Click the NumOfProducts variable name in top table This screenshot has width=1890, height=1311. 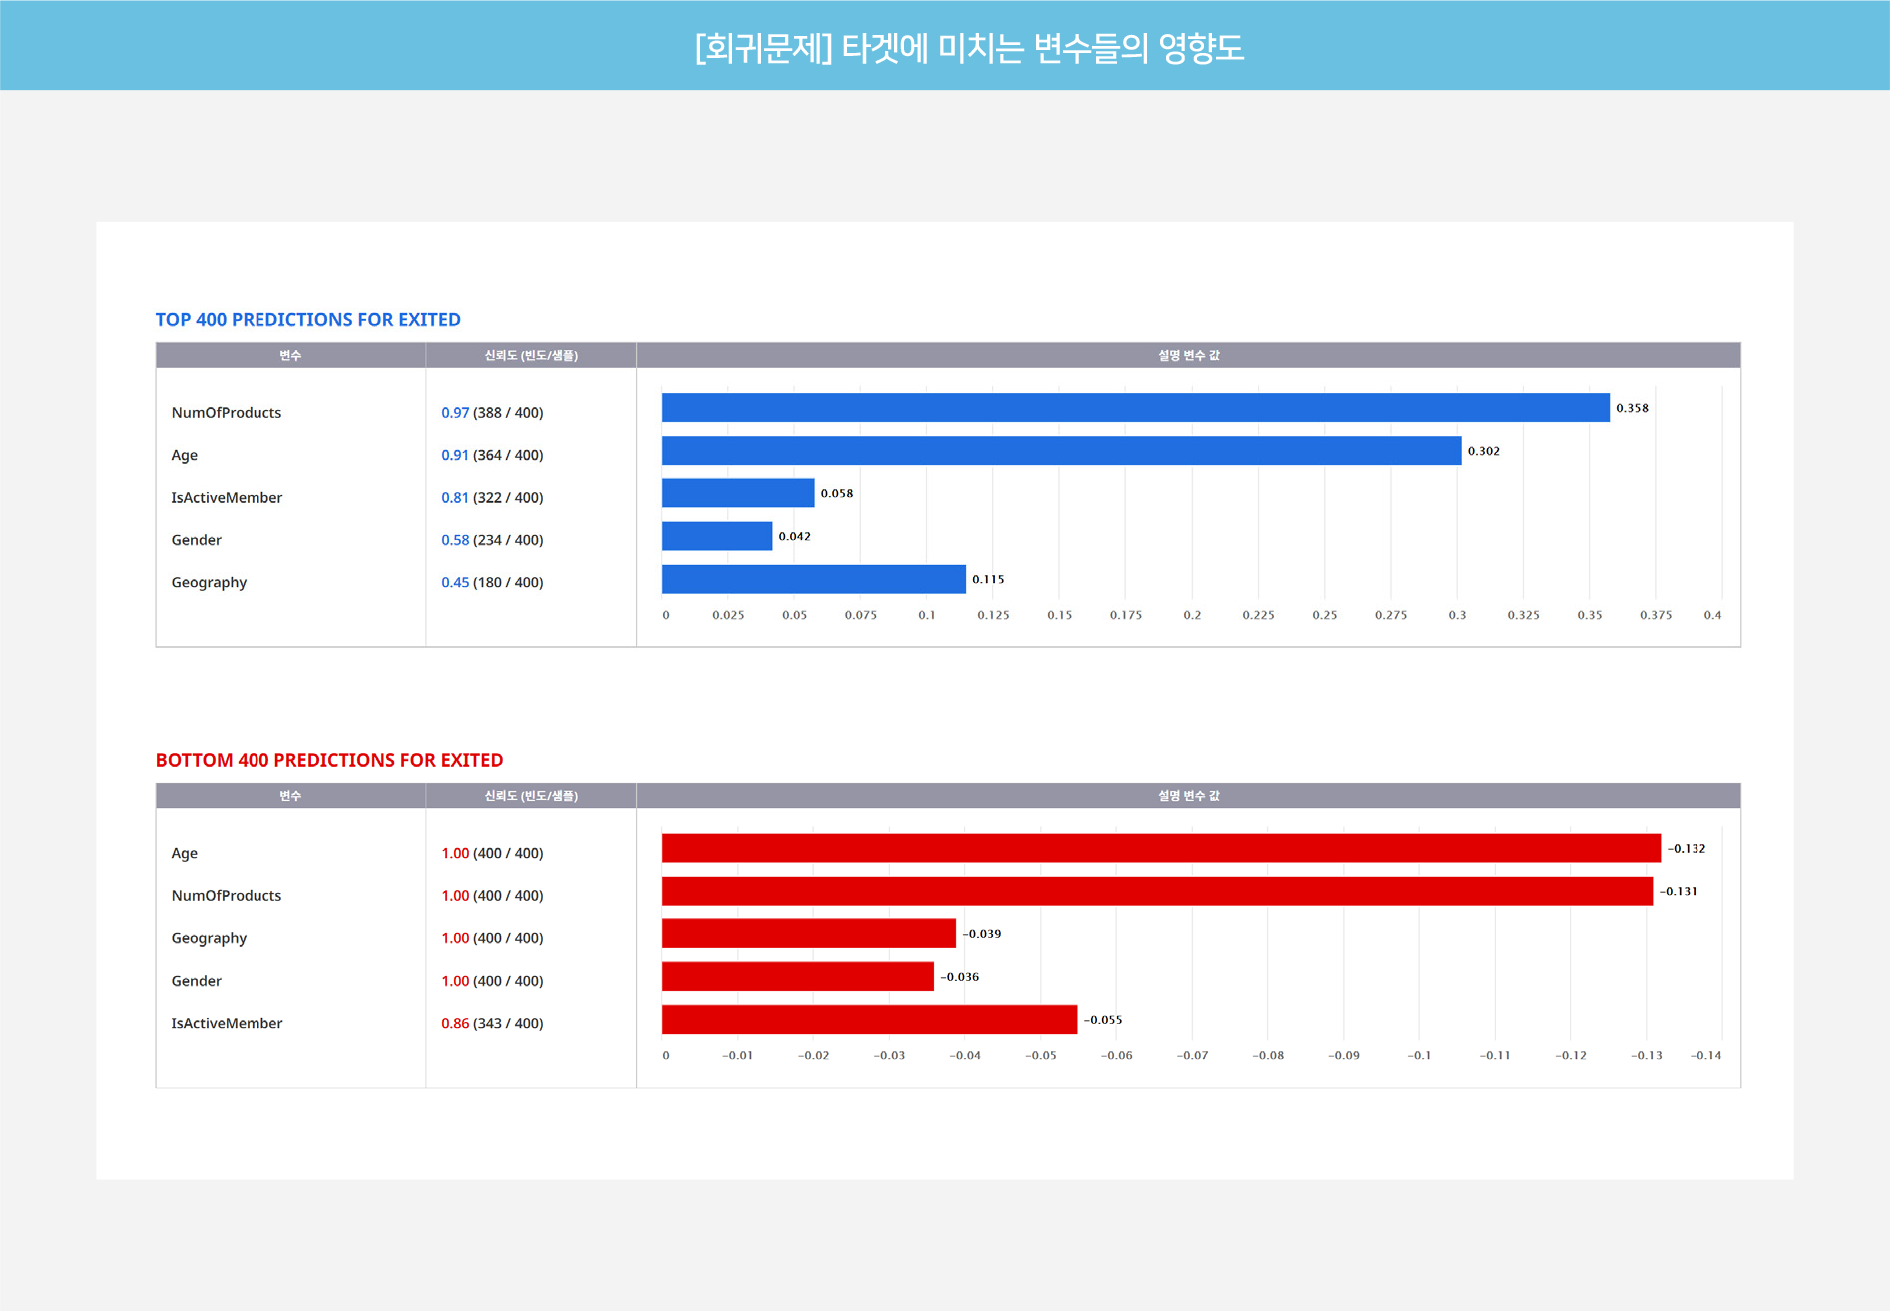pyautogui.click(x=226, y=412)
